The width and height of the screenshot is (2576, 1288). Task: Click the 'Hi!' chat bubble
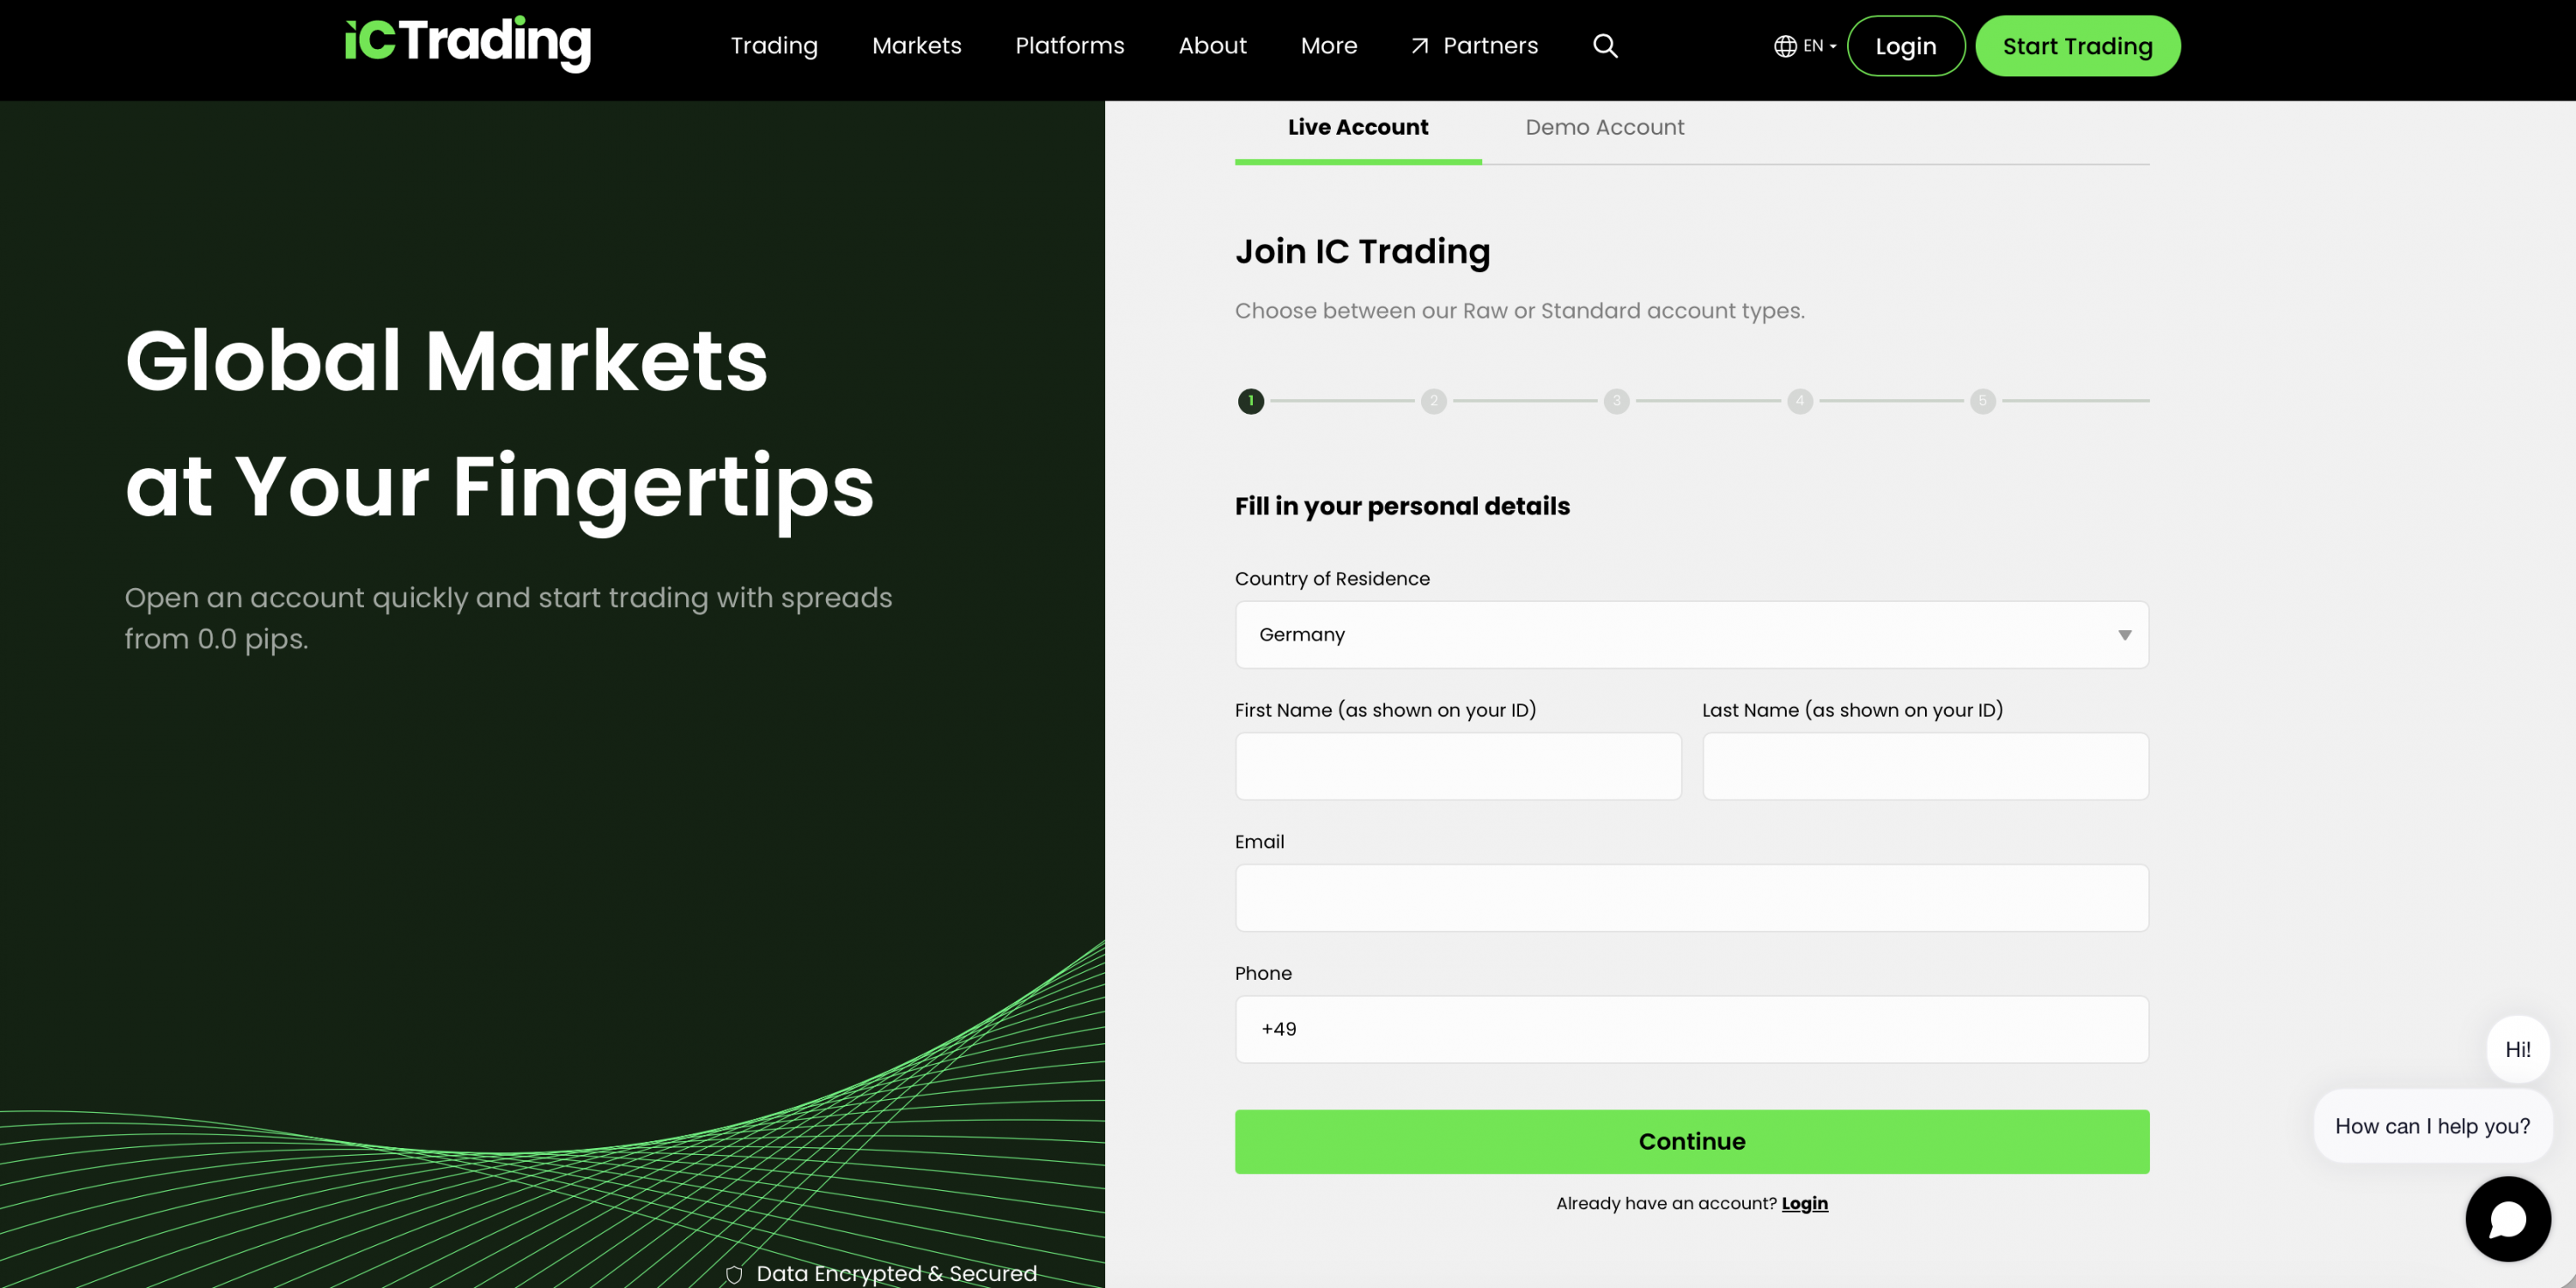(x=2518, y=1050)
